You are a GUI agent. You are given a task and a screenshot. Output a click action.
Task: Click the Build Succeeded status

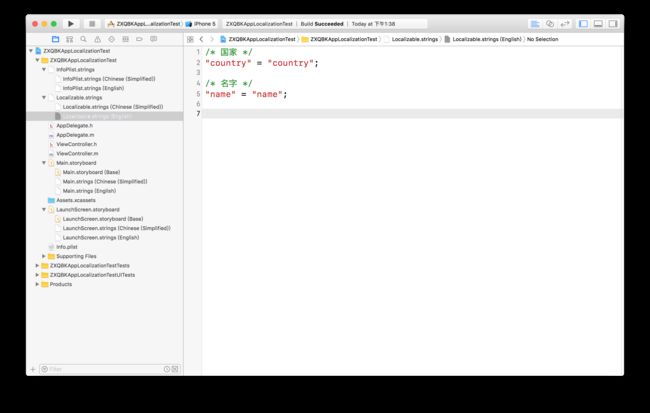click(322, 24)
